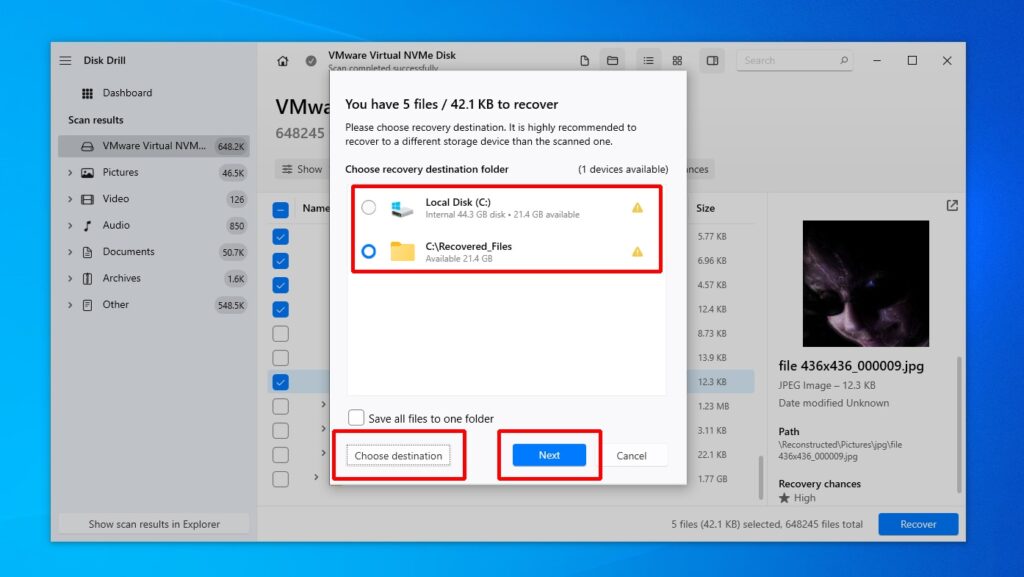Click the Next button
The width and height of the screenshot is (1024, 577).
point(548,454)
